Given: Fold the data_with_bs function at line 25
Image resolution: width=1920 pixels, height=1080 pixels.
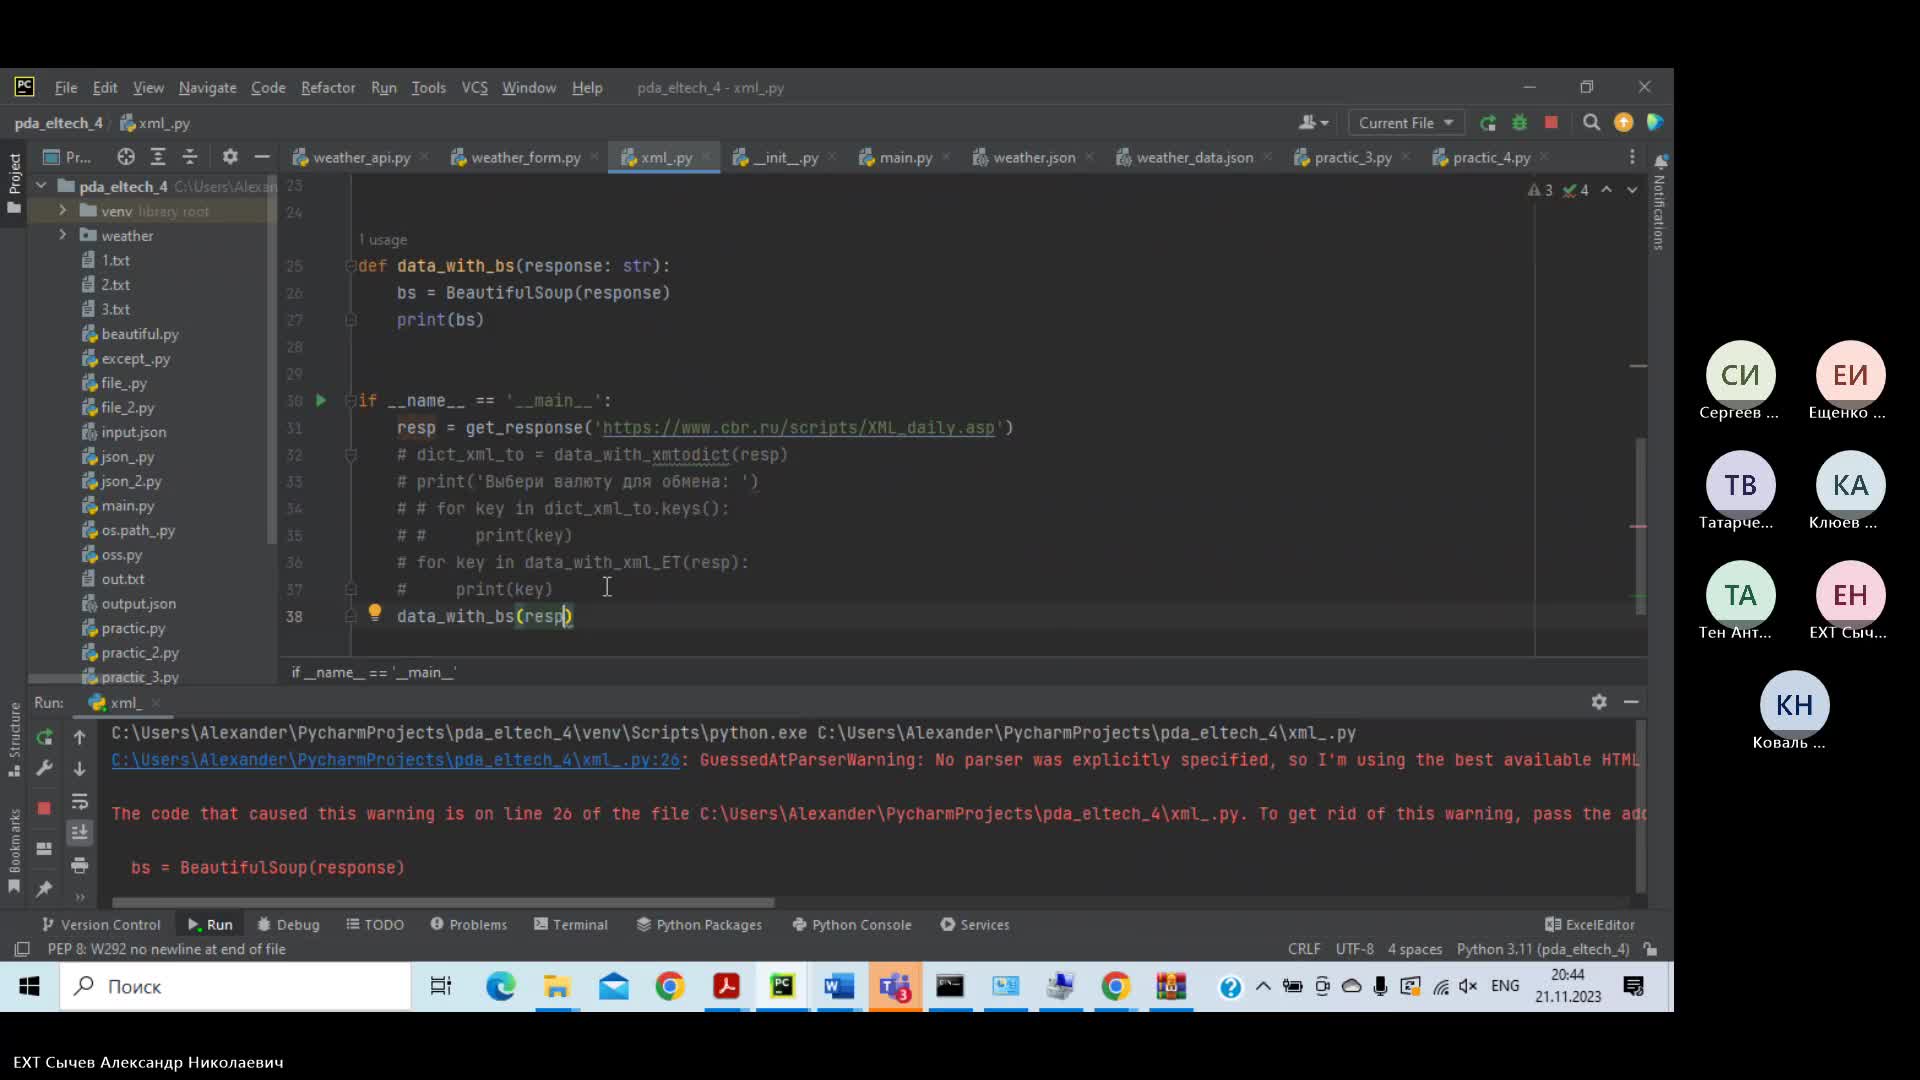Looking at the screenshot, I should 351,266.
